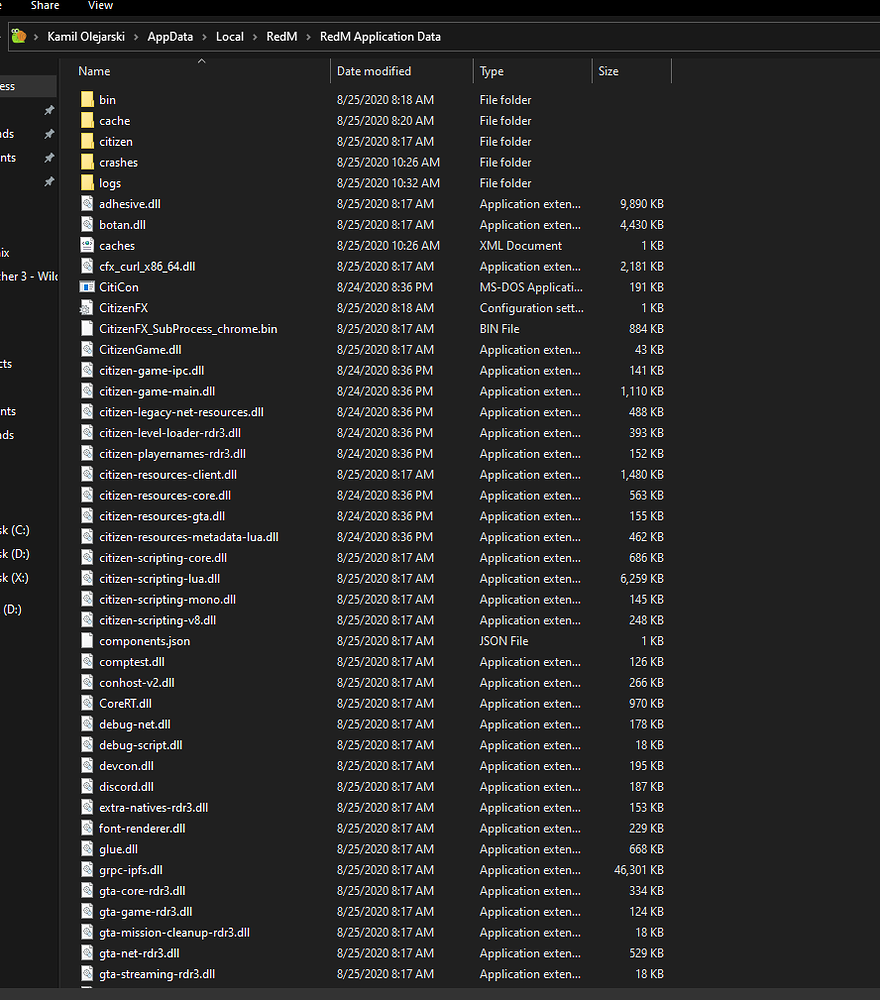Sort files by the Size column header
Screen dimensions: 880x1000
608,71
